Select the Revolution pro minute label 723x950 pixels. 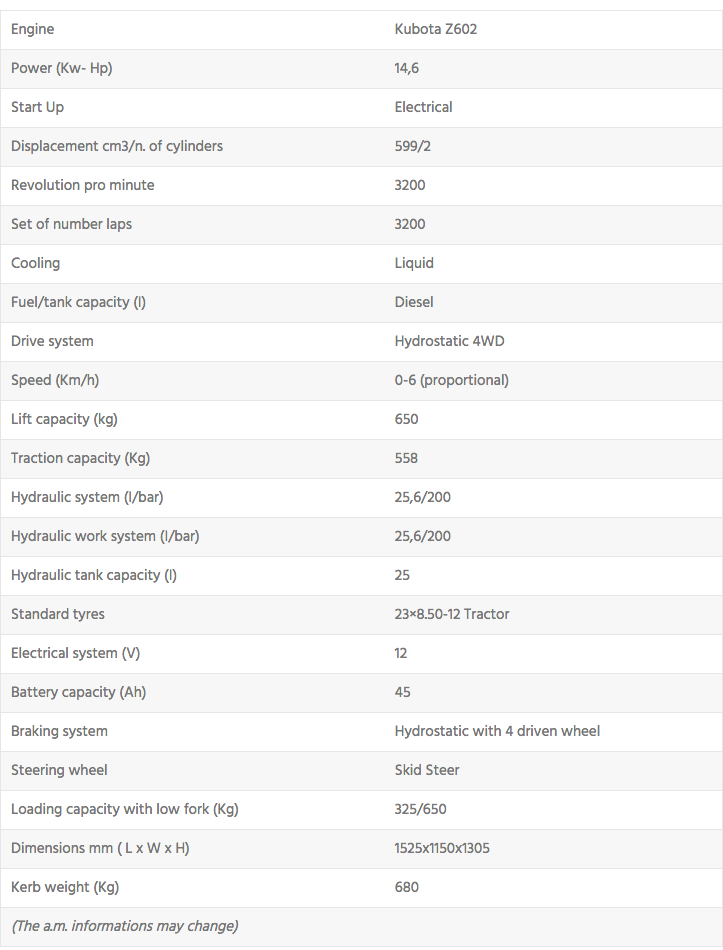pyautogui.click(x=83, y=185)
